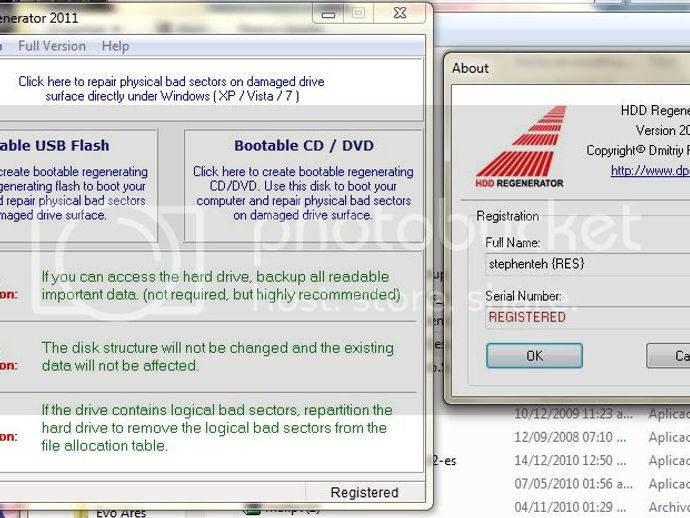690x518 pixels.
Task: Click OK in the About dialog
Action: pyautogui.click(x=534, y=356)
